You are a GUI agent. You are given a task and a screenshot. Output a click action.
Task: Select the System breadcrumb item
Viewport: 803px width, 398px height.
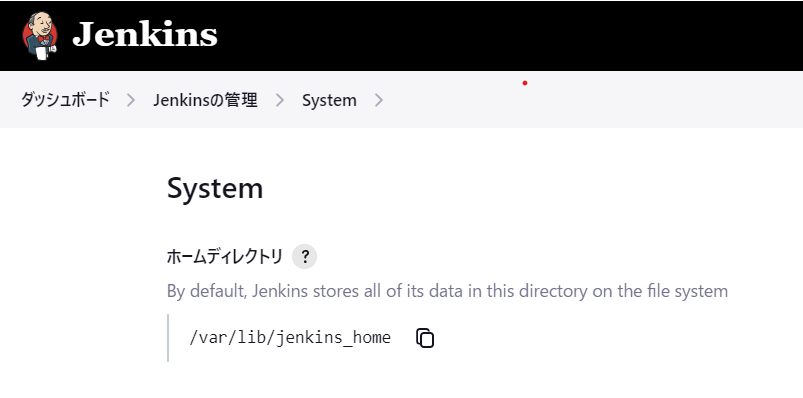[329, 100]
